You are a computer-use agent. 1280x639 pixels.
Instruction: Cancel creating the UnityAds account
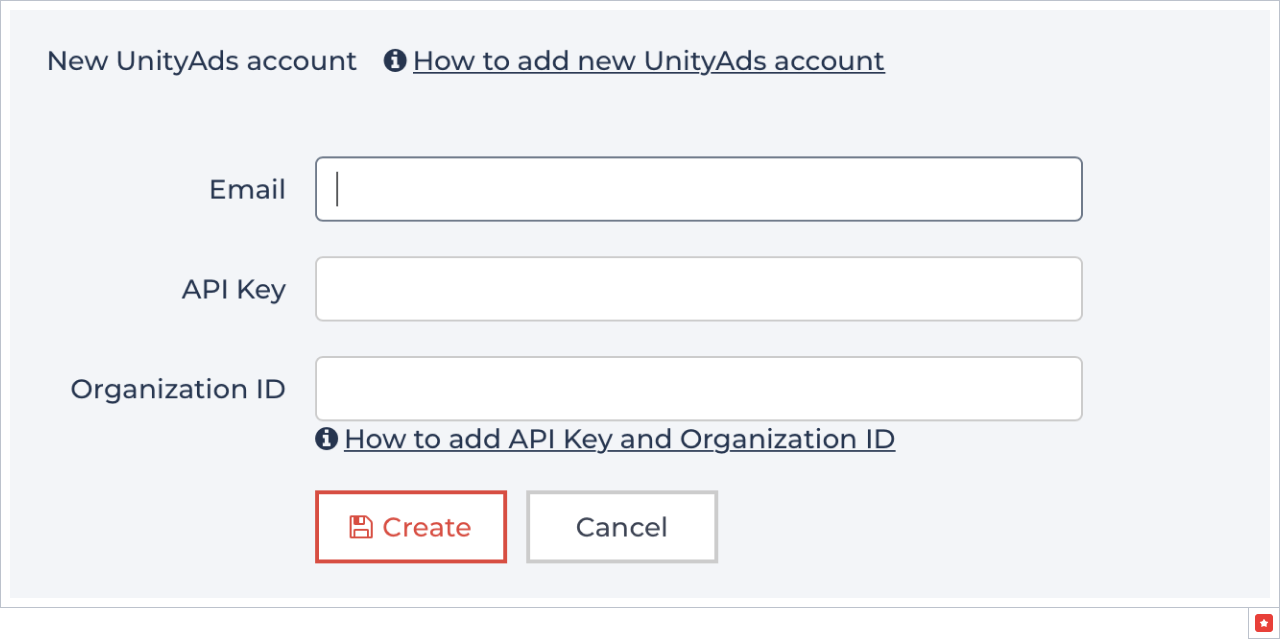[621, 526]
